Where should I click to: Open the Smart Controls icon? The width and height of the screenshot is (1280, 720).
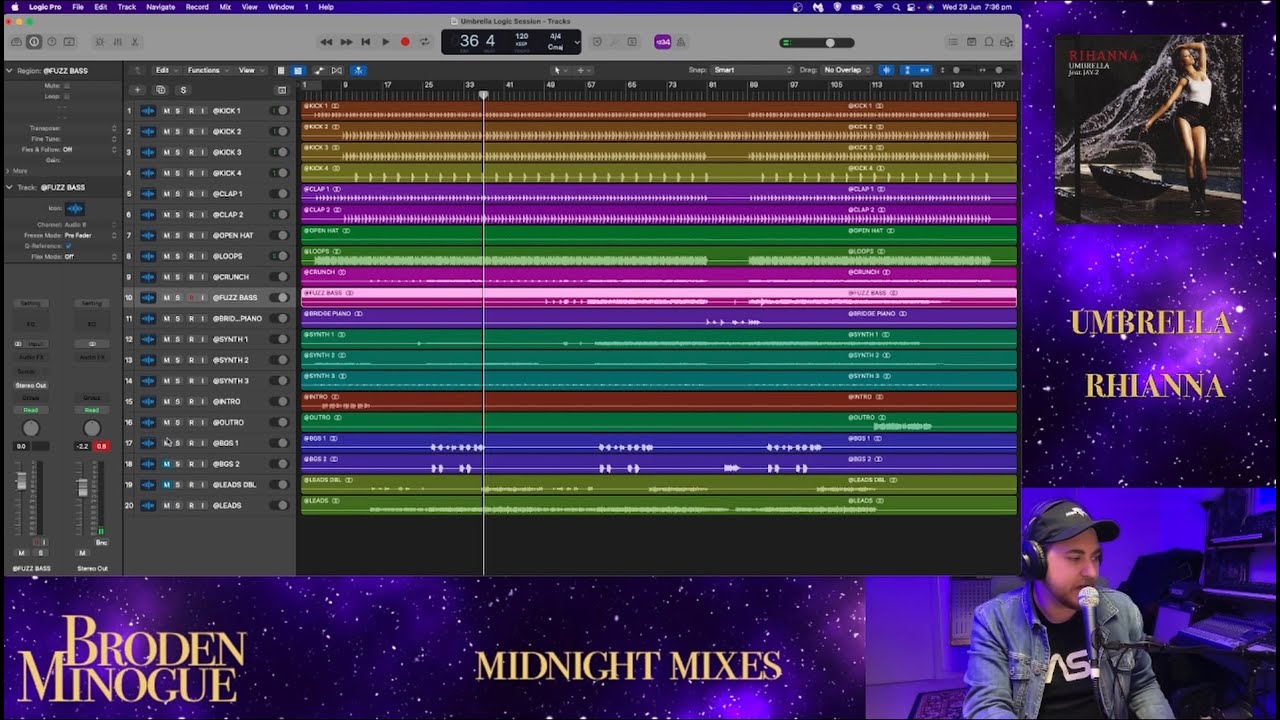(98, 42)
